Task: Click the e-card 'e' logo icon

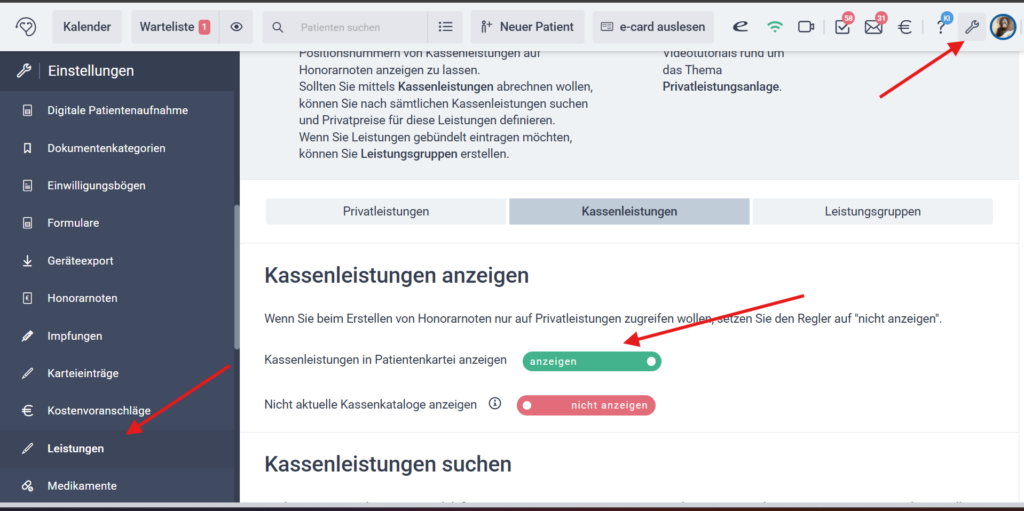Action: pos(741,27)
